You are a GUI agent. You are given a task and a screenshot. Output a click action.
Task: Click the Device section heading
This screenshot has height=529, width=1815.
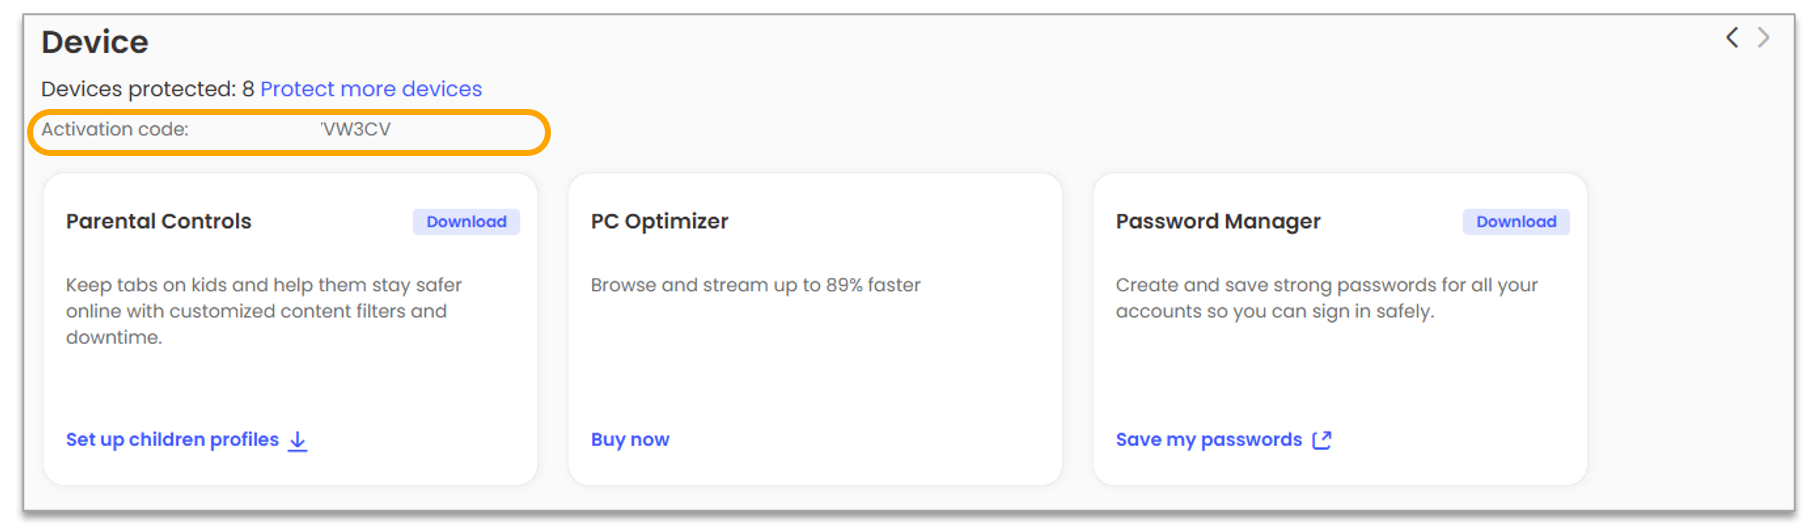click(x=95, y=42)
